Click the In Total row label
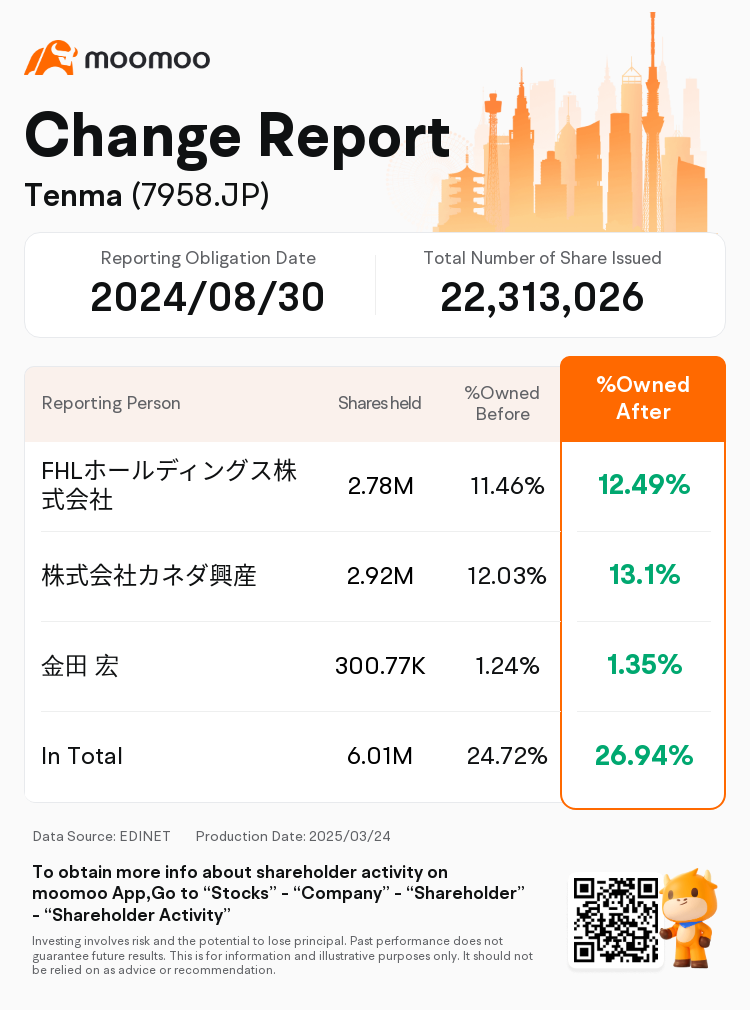Screen dimensions: 750x1010 click(x=82, y=756)
